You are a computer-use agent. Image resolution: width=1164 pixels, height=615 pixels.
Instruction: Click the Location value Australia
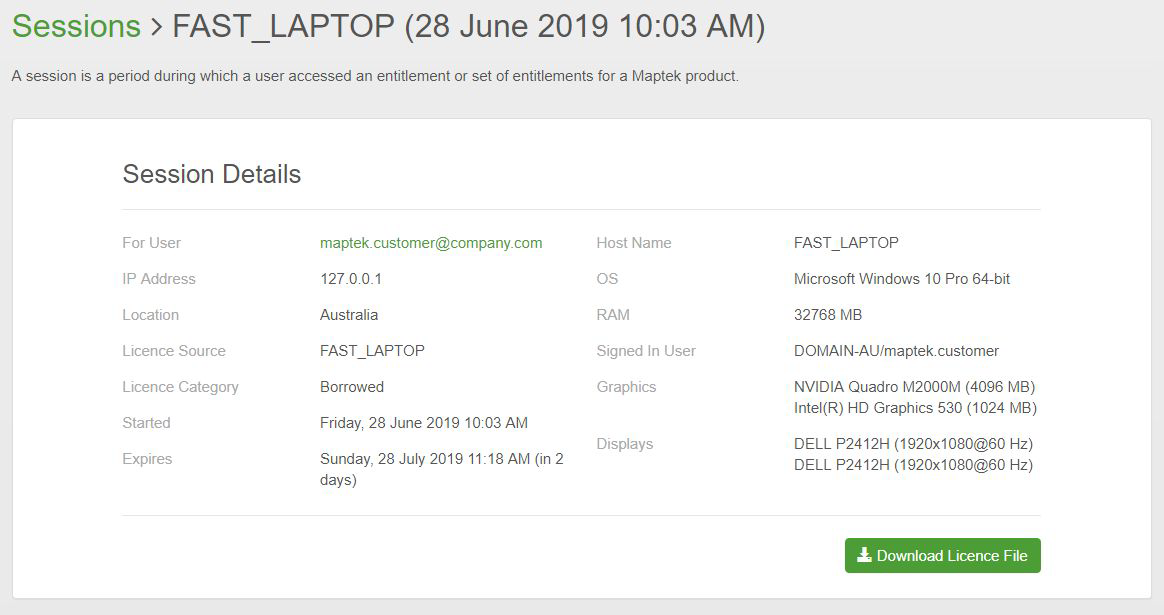pos(349,315)
